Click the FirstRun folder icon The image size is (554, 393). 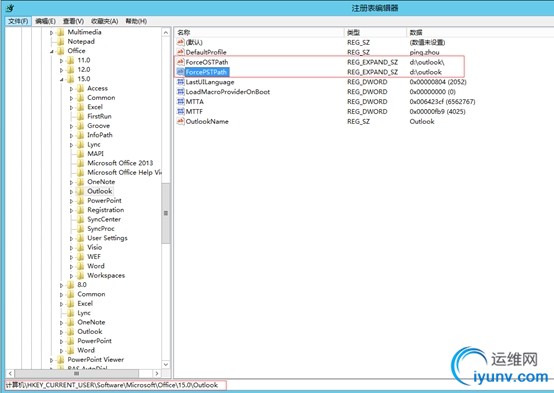point(81,116)
